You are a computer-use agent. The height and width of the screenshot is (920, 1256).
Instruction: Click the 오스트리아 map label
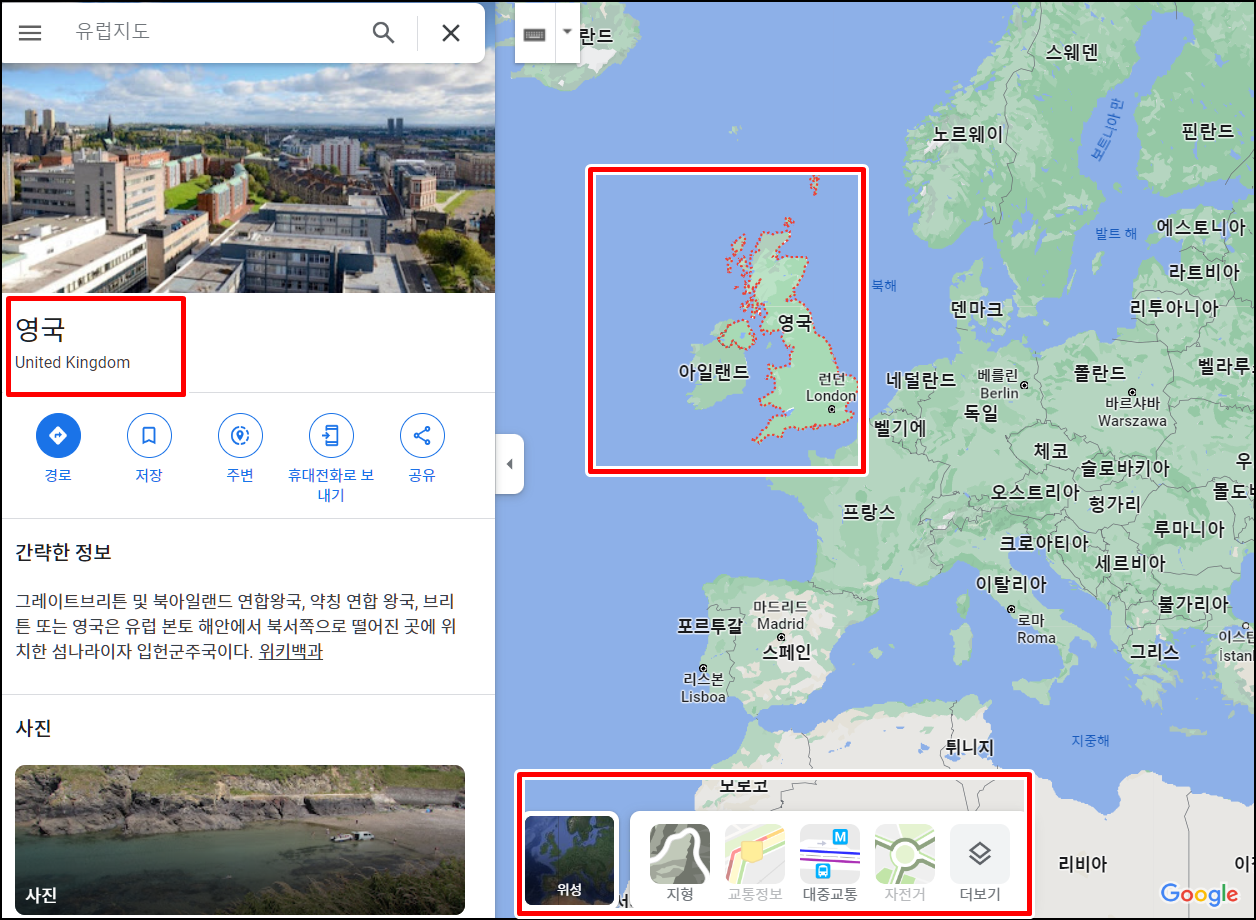(x=1035, y=492)
